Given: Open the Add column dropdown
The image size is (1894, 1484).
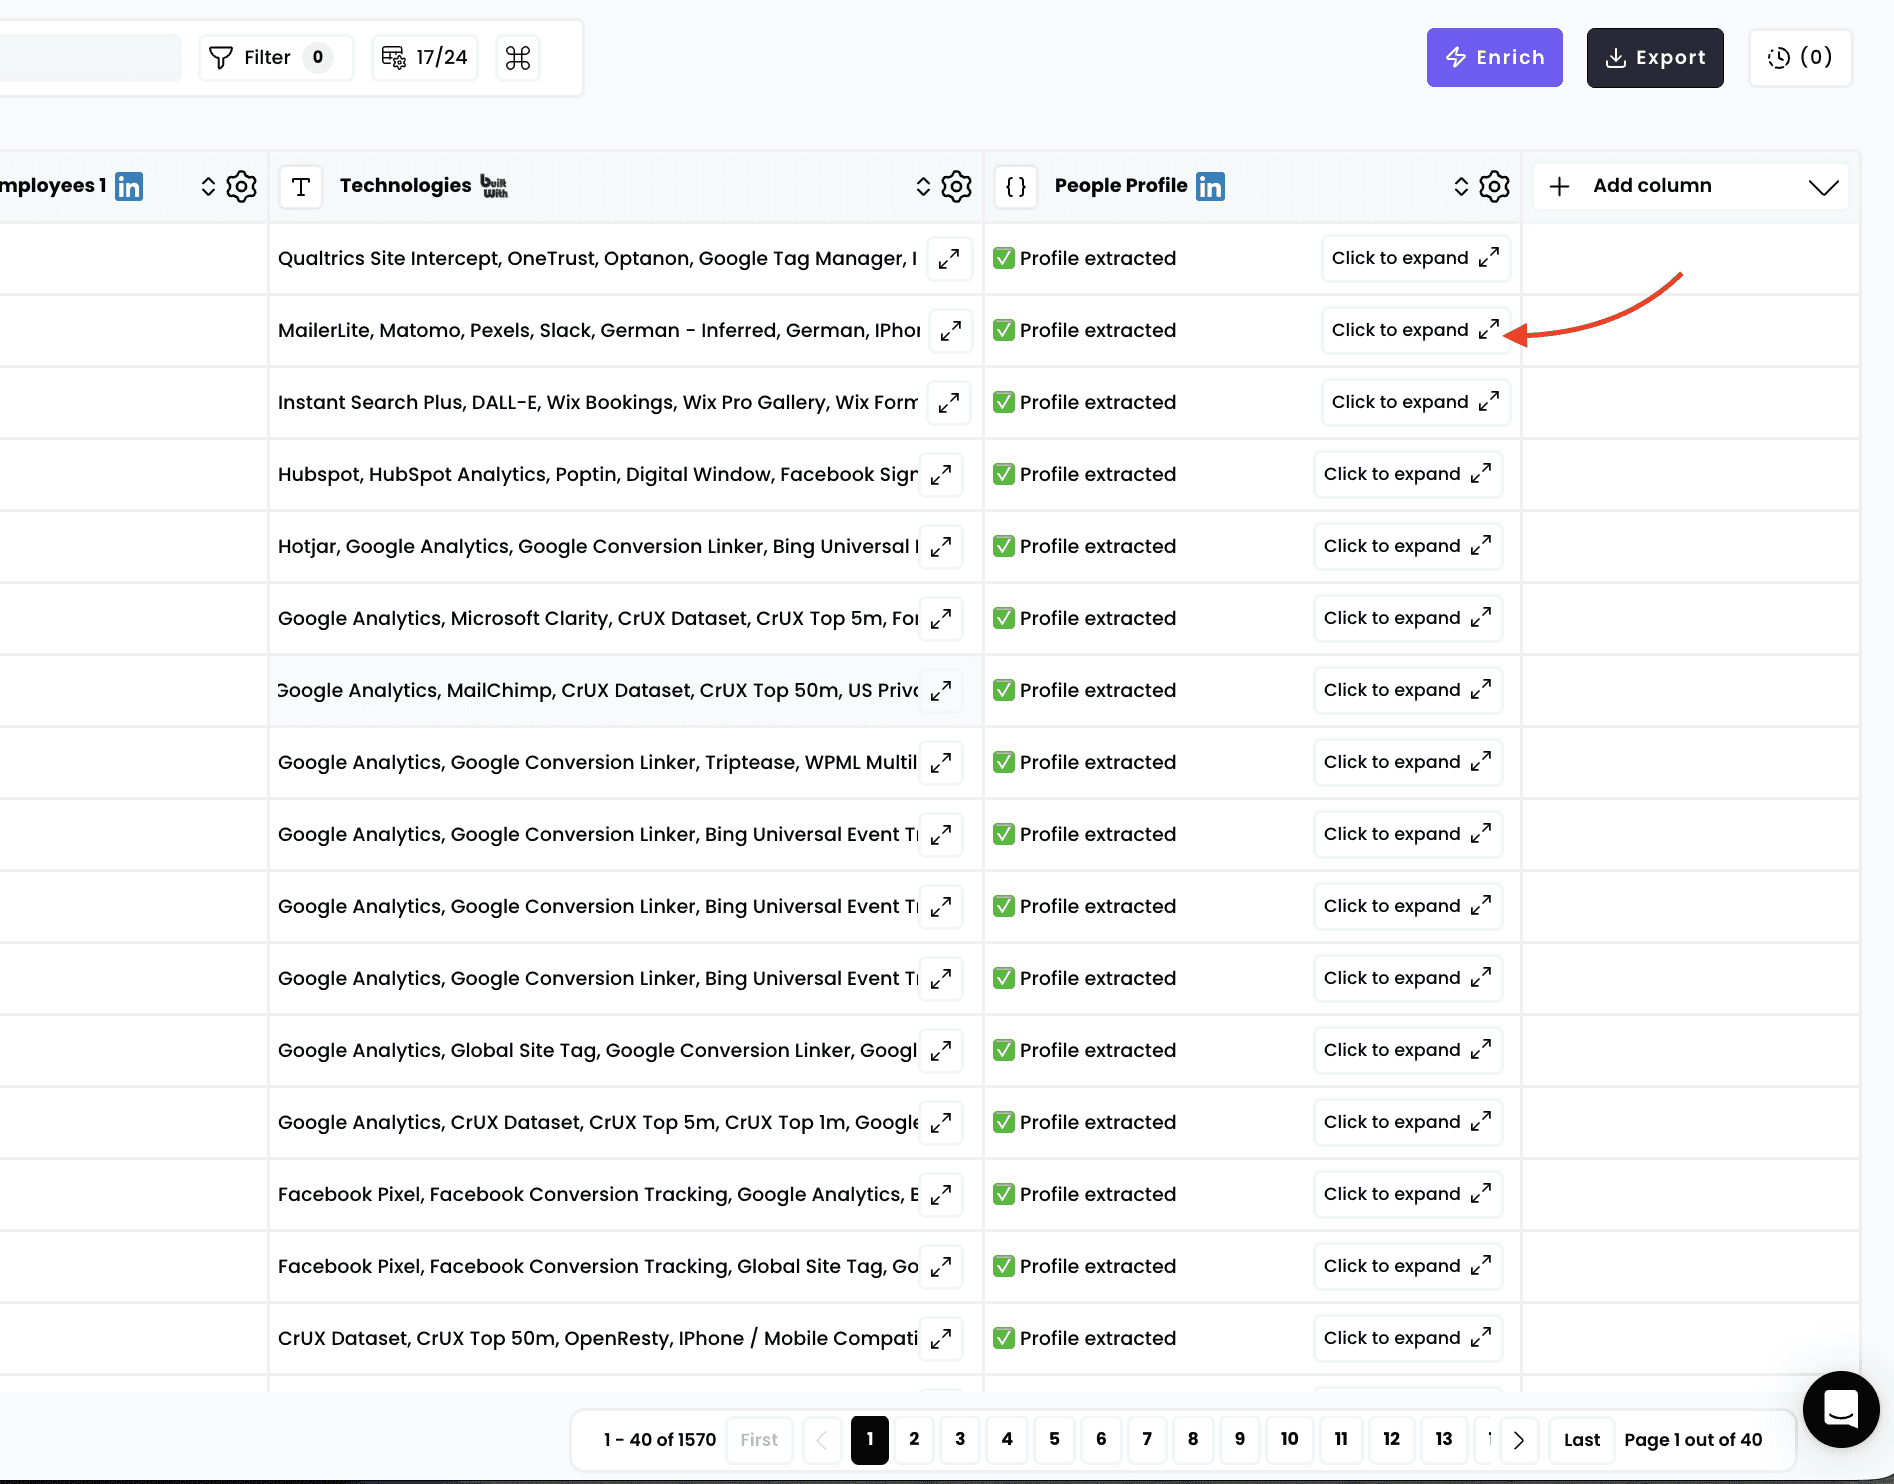Looking at the screenshot, I should point(1691,186).
